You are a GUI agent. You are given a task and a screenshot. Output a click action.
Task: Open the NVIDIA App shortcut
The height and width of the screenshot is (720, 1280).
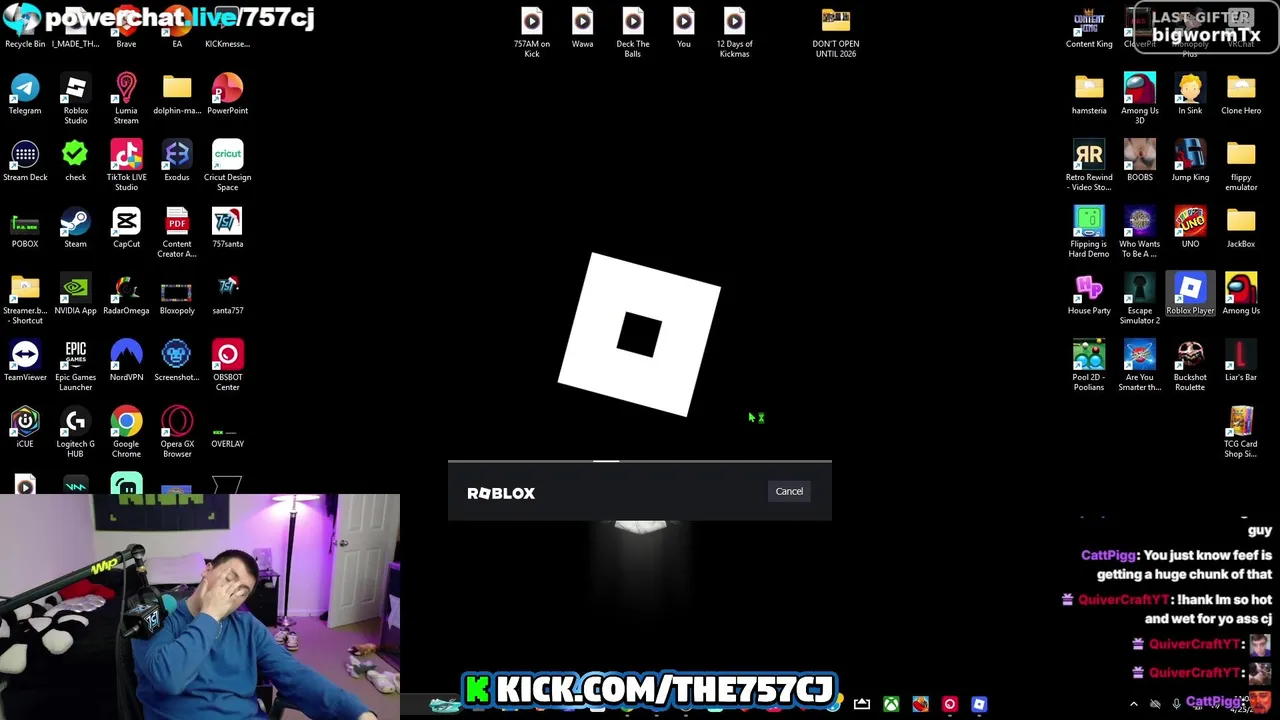[x=76, y=294]
